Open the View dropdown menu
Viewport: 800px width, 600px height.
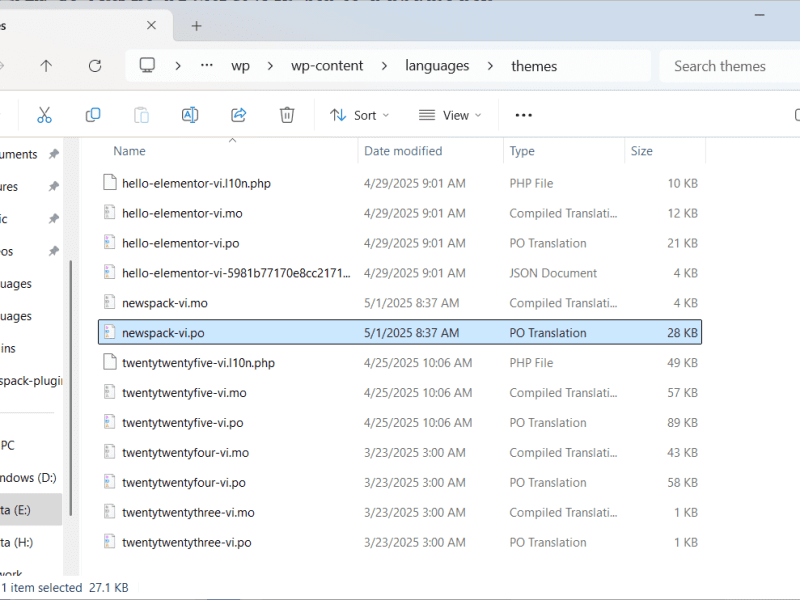(449, 115)
